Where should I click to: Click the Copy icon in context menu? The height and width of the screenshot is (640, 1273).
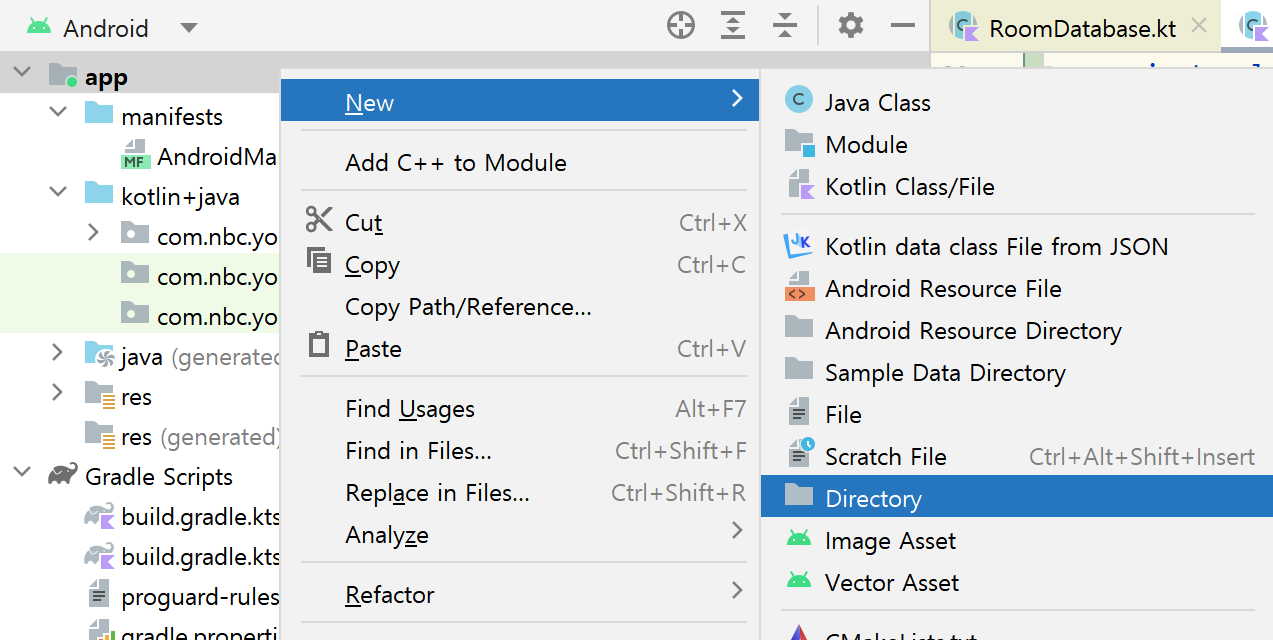point(319,262)
